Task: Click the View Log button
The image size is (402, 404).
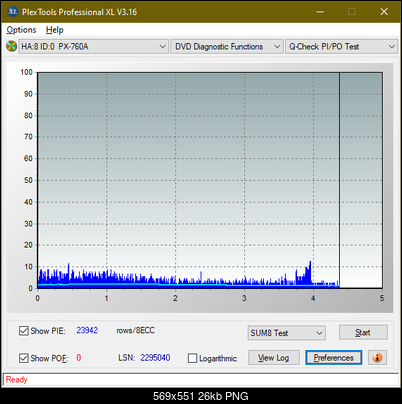Action: 274,358
